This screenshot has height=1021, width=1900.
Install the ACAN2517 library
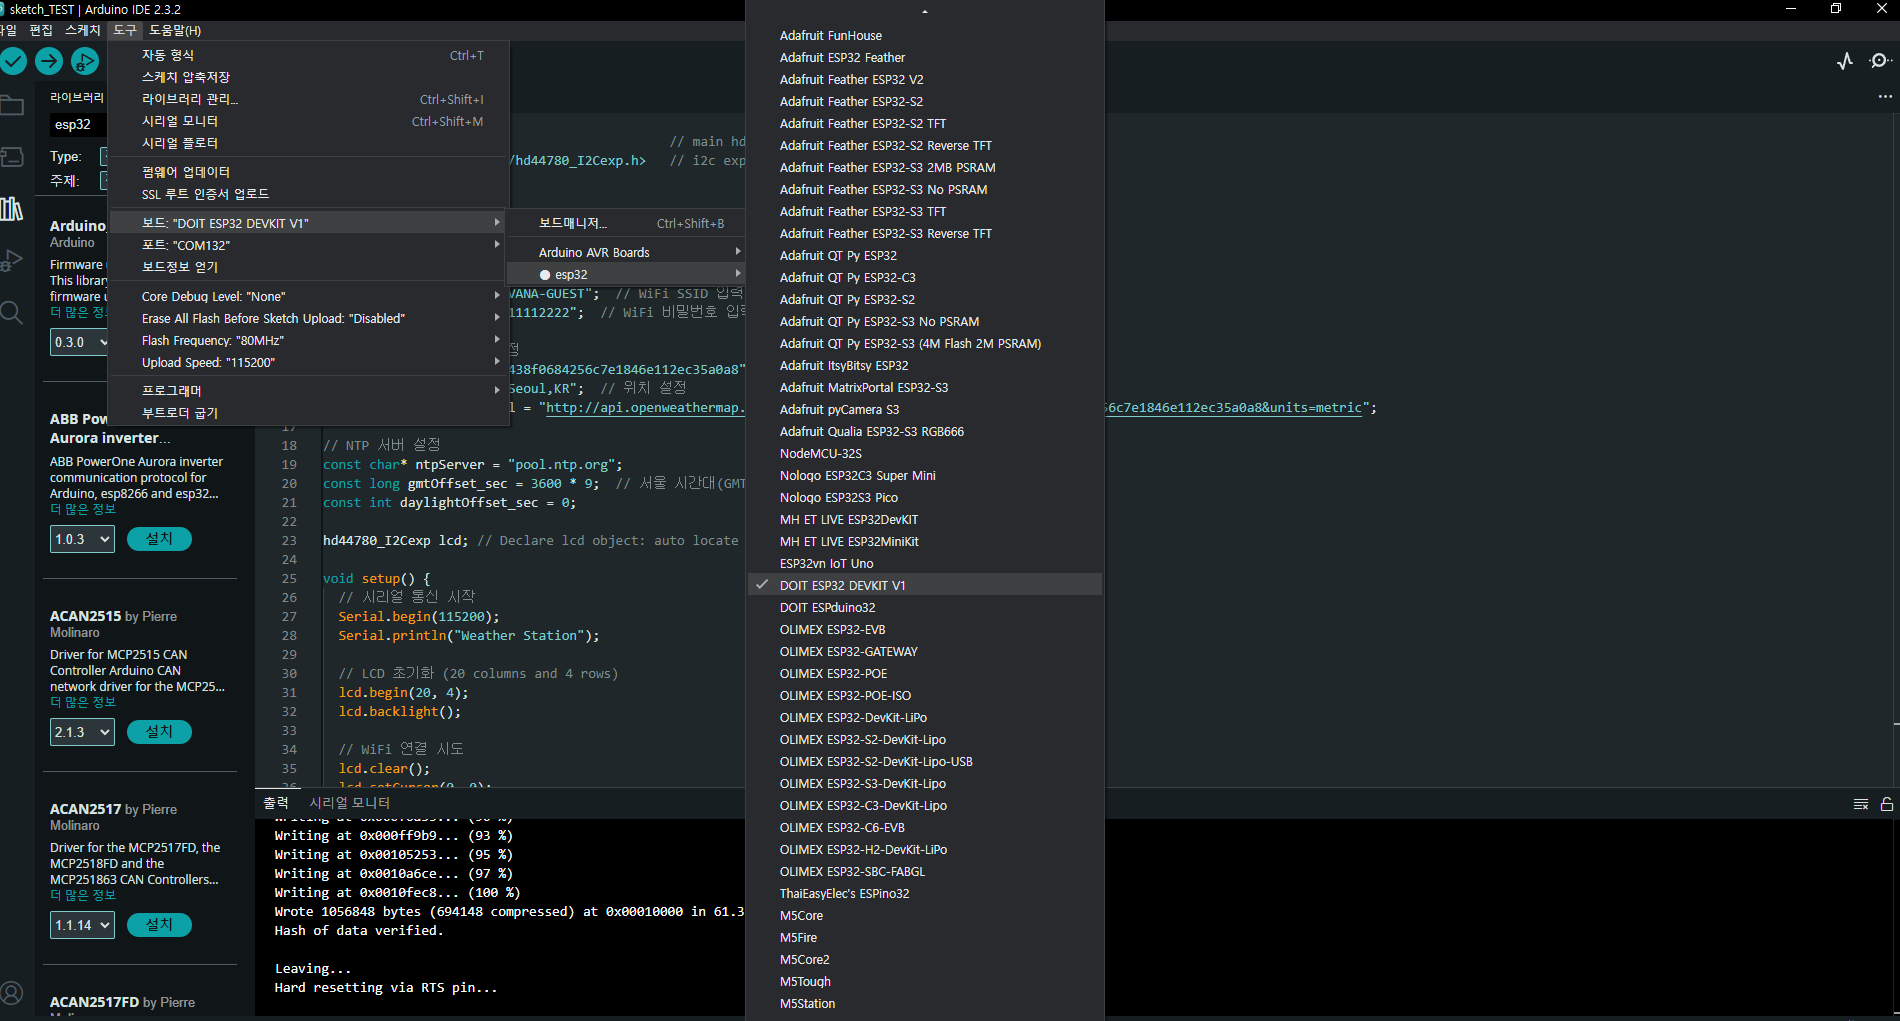[x=159, y=925]
